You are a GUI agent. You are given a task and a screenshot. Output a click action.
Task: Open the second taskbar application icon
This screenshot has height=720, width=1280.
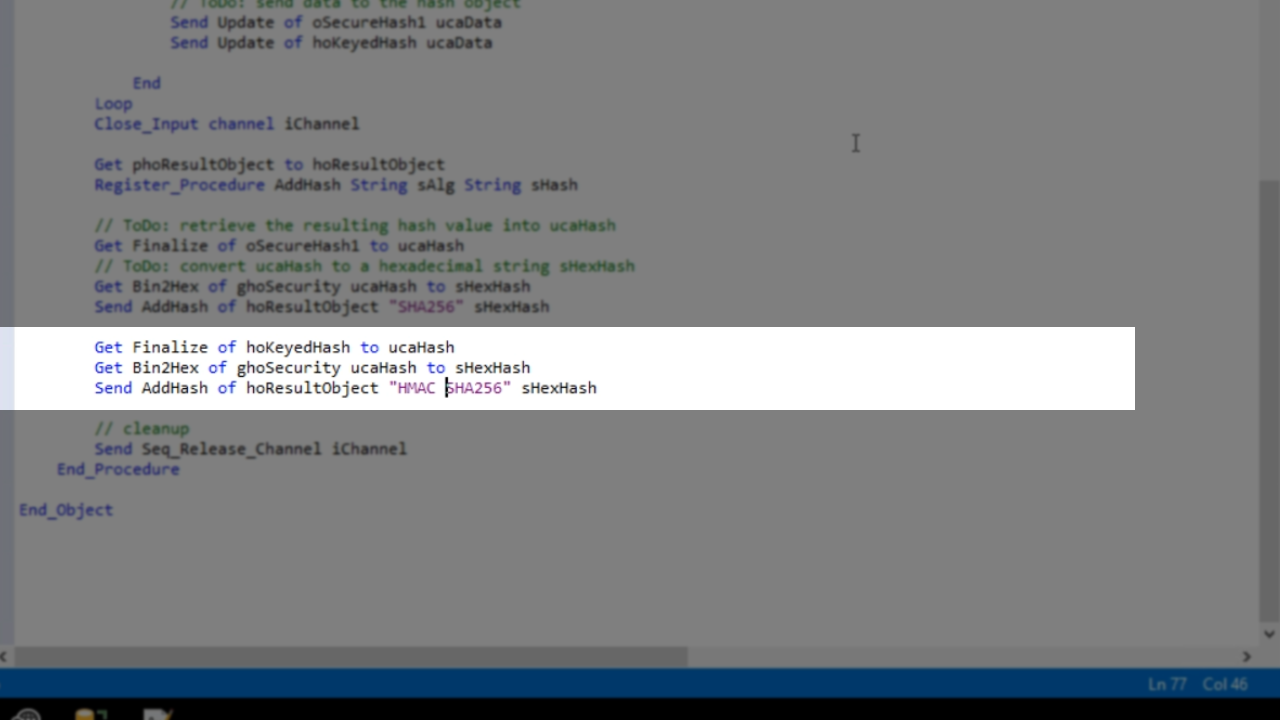[x=91, y=713]
